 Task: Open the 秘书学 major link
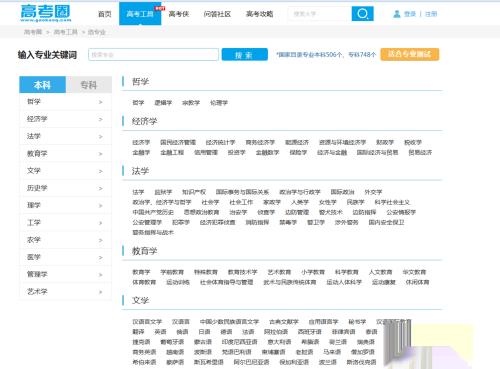[x=357, y=322]
